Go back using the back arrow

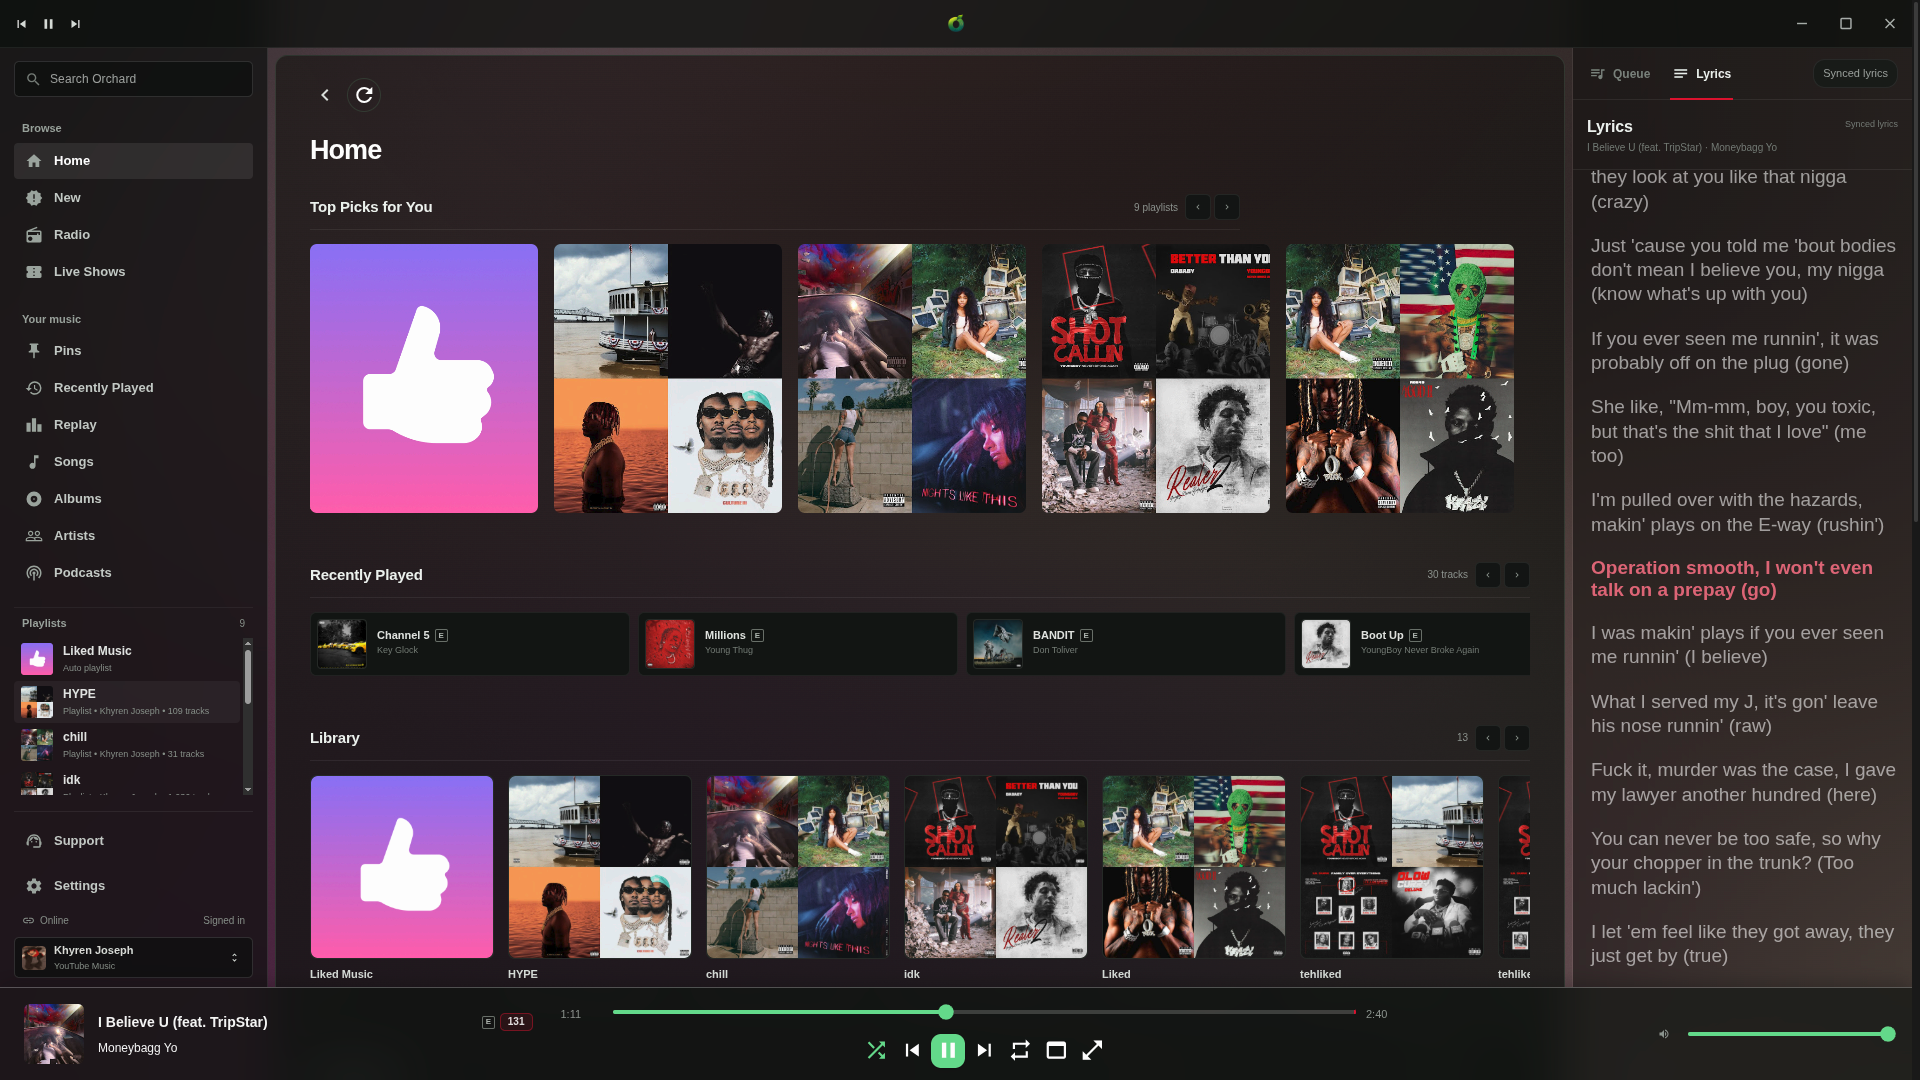point(325,95)
